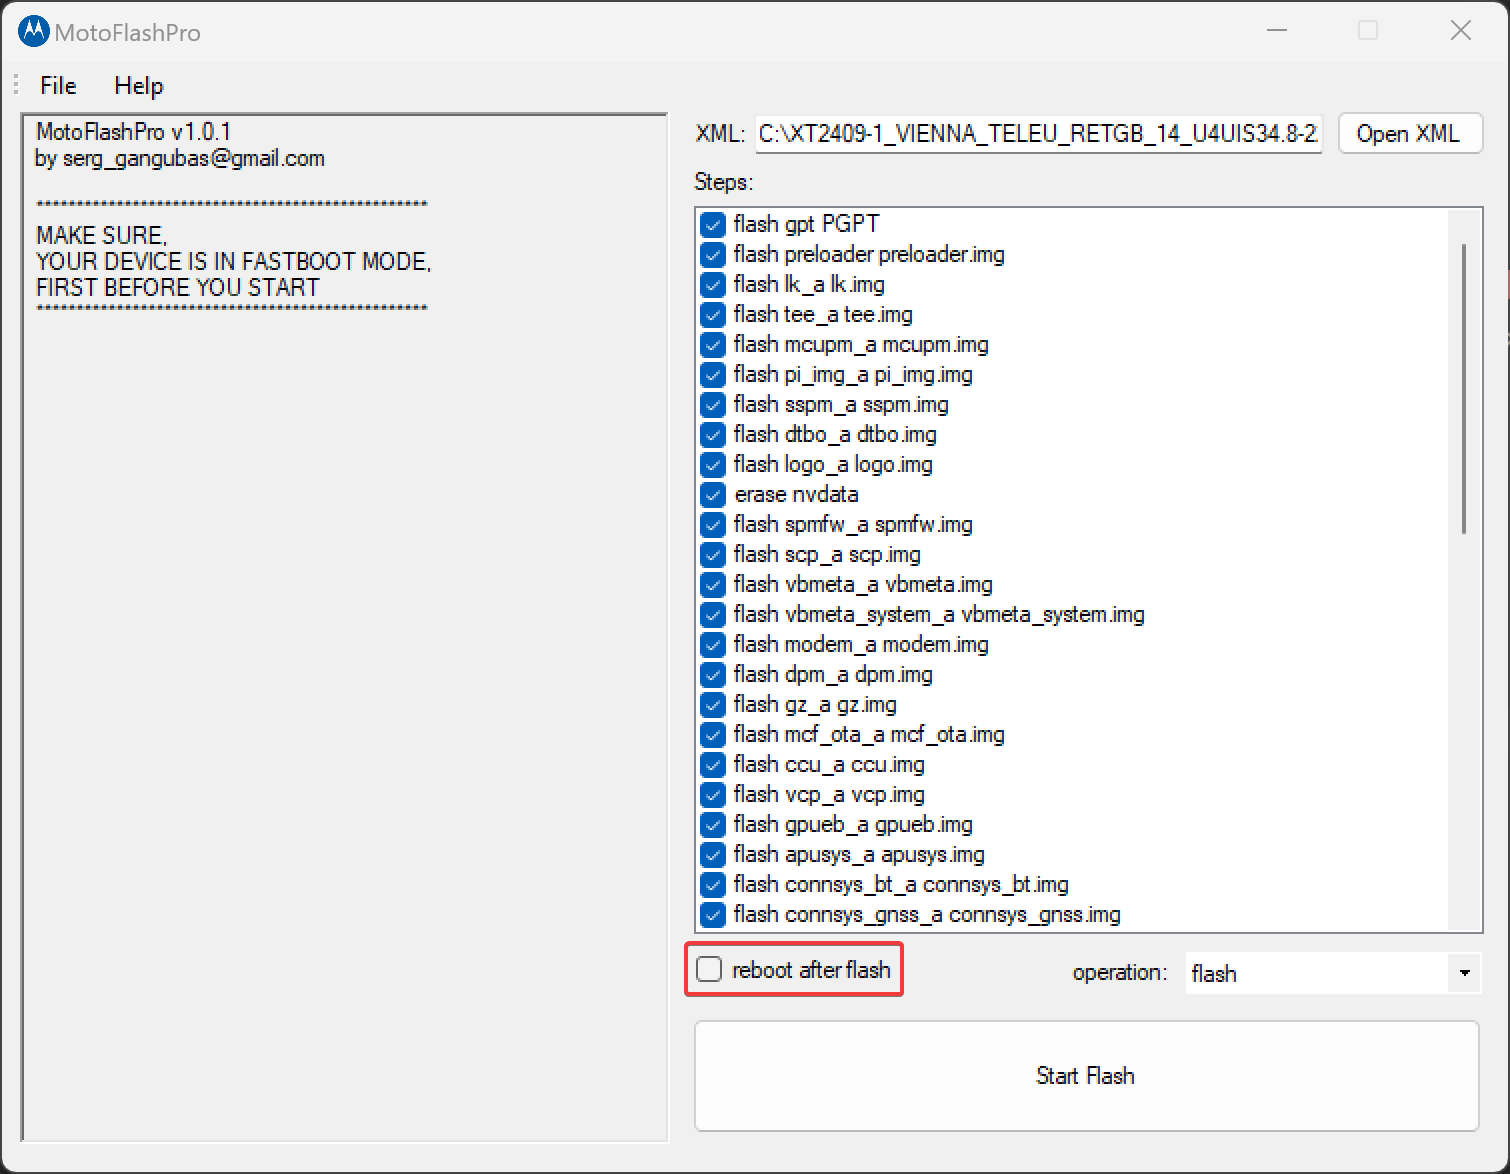Uncheck flash logo_a logo.img step

pyautogui.click(x=713, y=465)
